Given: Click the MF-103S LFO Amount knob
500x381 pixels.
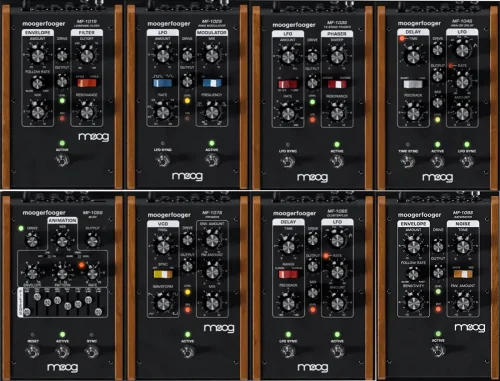Looking at the screenshot, I should tap(288, 57).
